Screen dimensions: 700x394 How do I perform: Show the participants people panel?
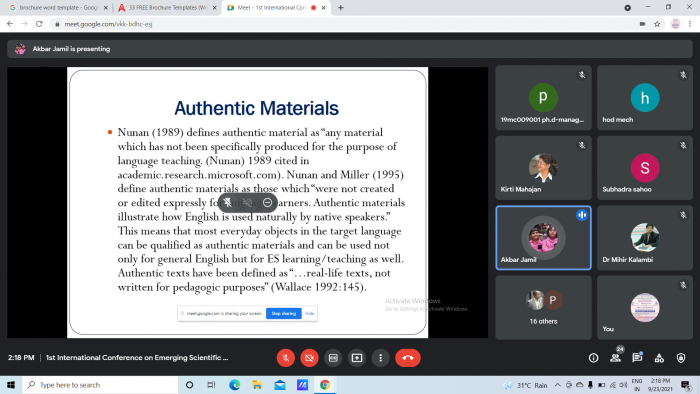[x=615, y=358]
